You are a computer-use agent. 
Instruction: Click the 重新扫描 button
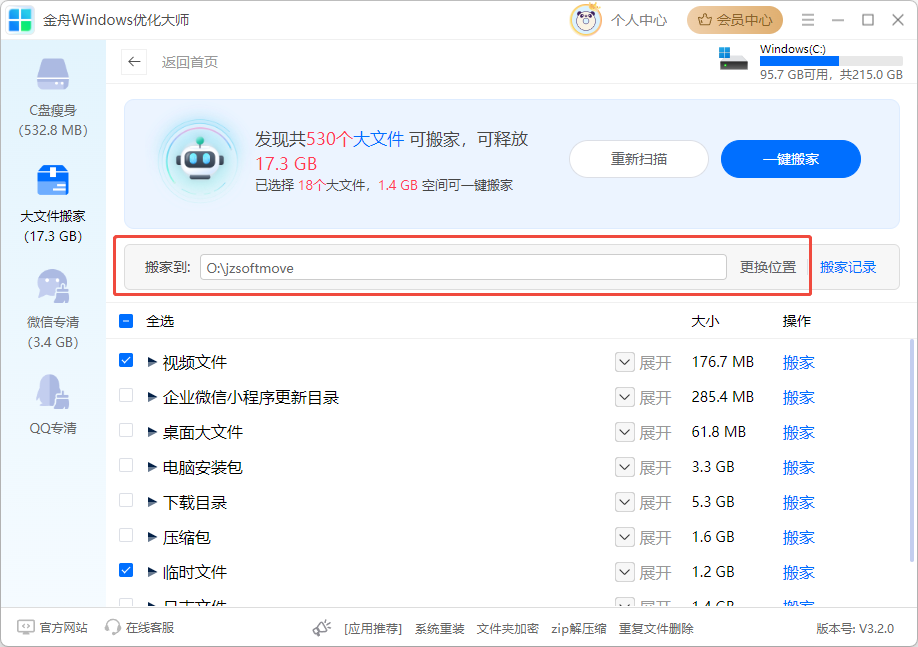click(x=639, y=159)
